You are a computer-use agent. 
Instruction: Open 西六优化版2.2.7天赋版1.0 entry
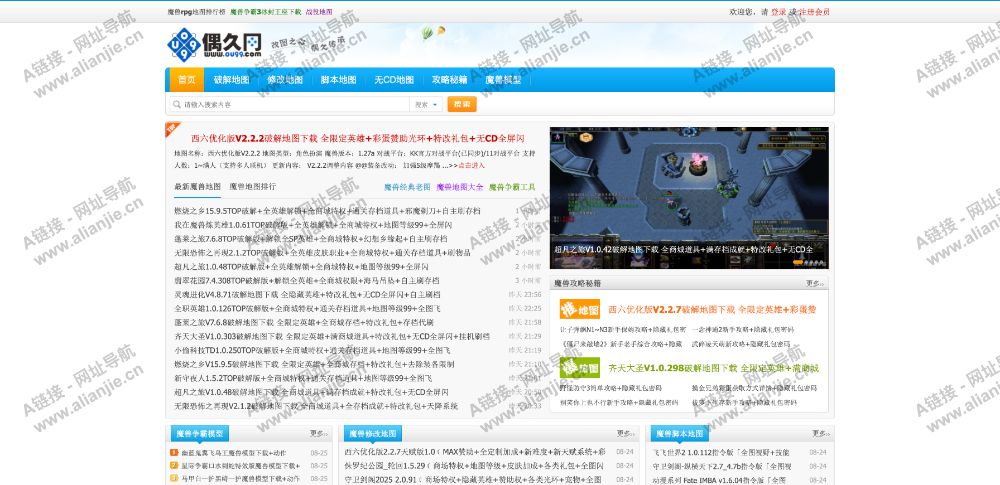(474, 452)
